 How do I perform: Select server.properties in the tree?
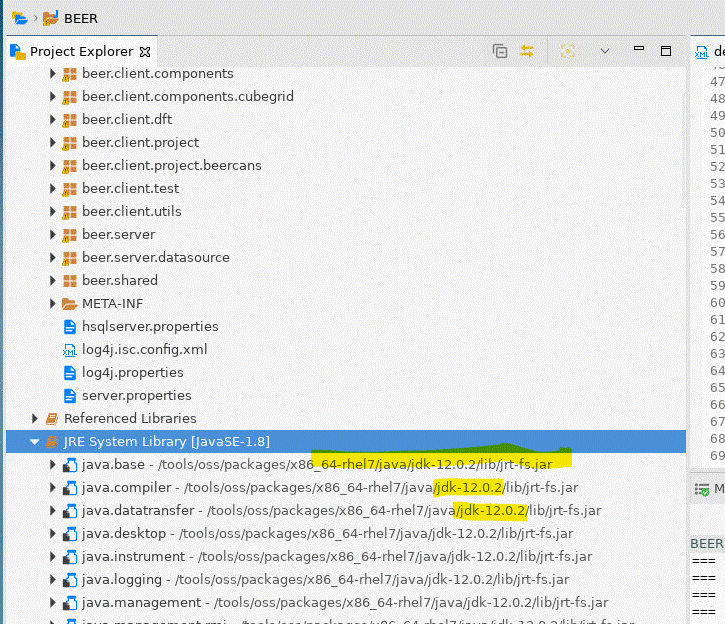coord(137,395)
